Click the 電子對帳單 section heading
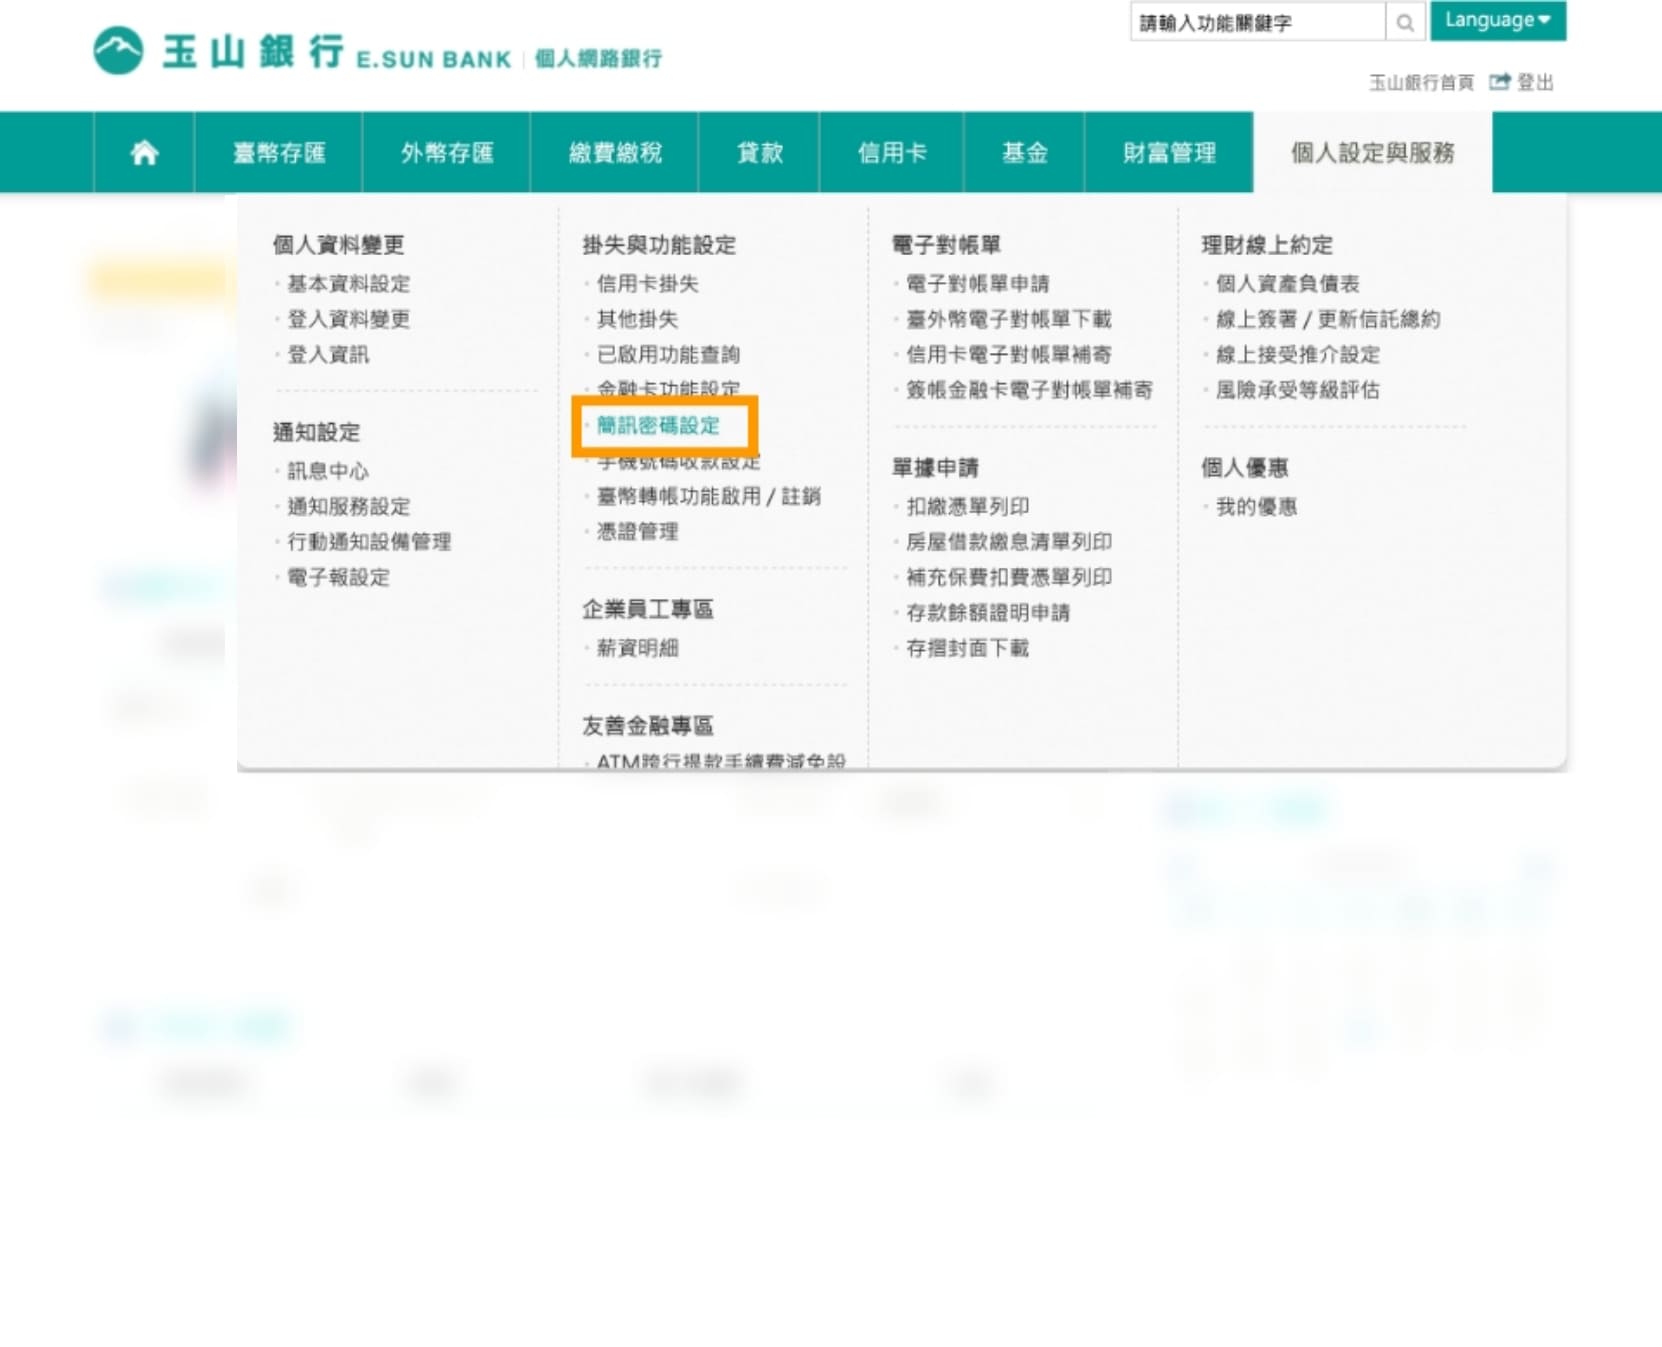Screen dimensions: 1662x1347 click(x=946, y=245)
